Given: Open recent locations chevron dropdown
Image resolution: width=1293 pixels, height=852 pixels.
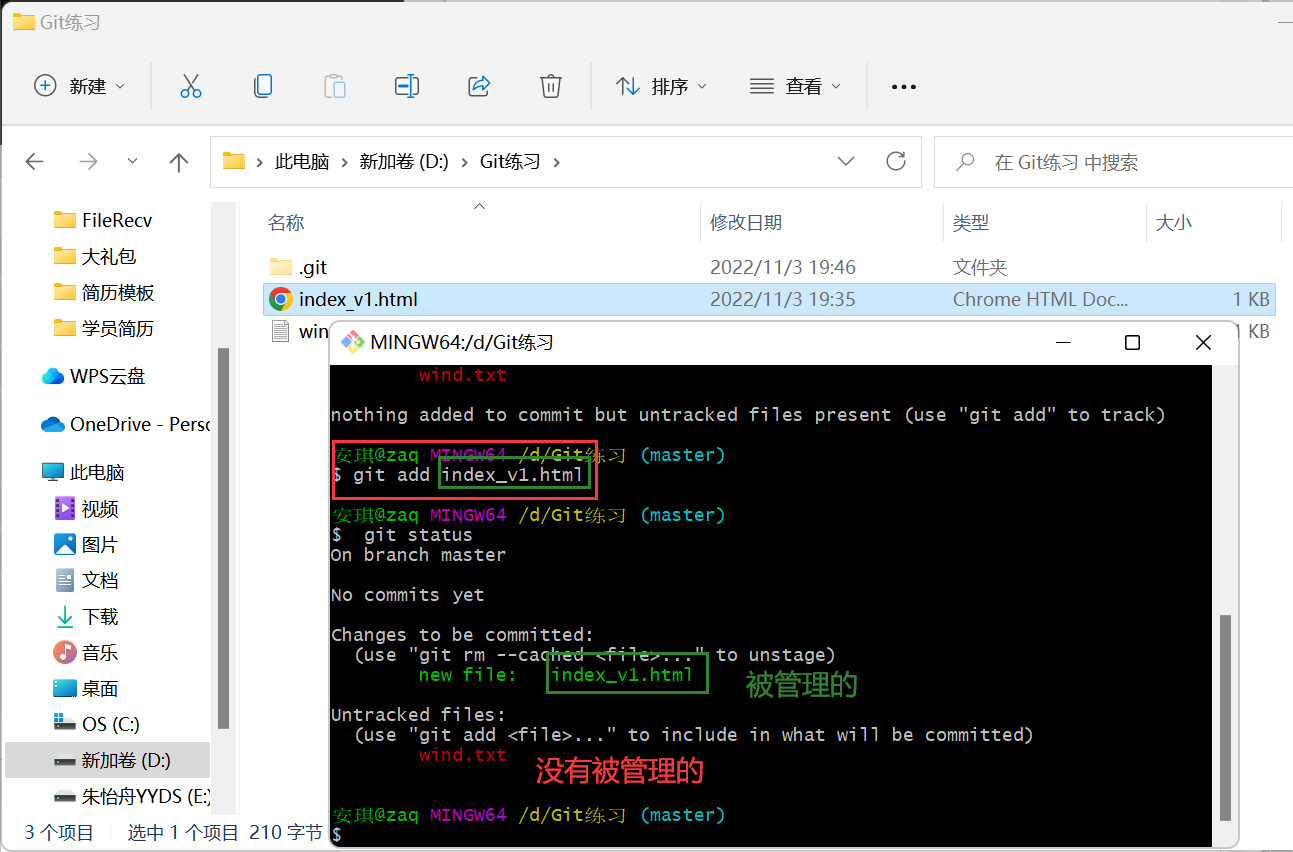Looking at the screenshot, I should (133, 161).
